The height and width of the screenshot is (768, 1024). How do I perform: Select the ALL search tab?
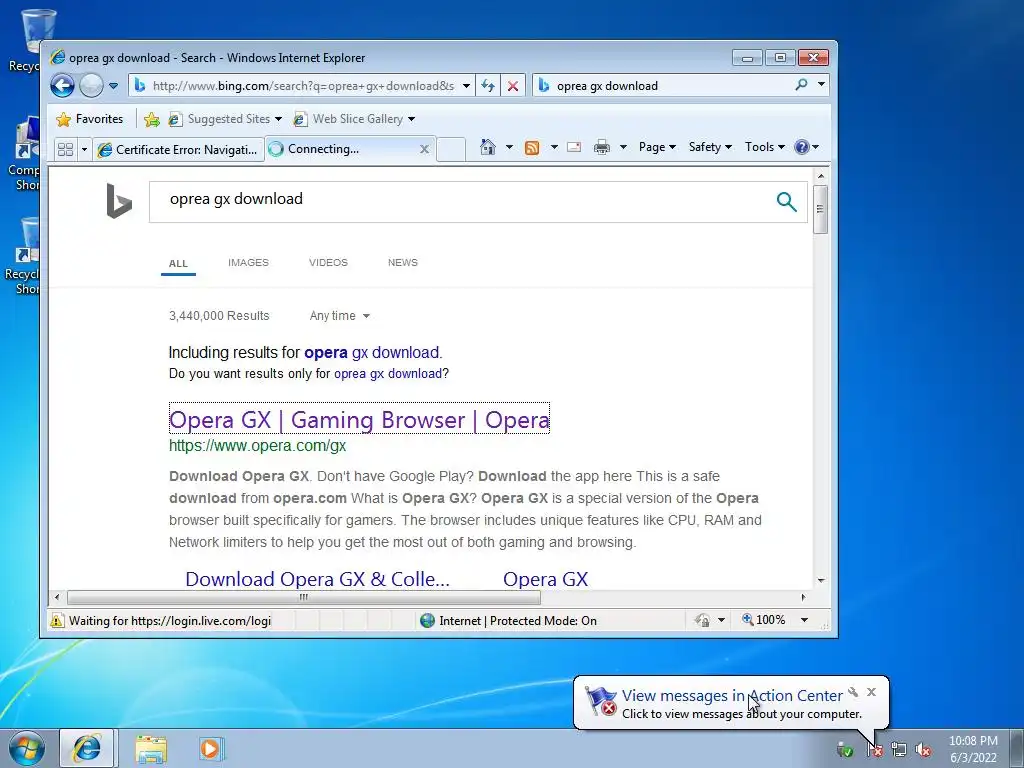178,263
